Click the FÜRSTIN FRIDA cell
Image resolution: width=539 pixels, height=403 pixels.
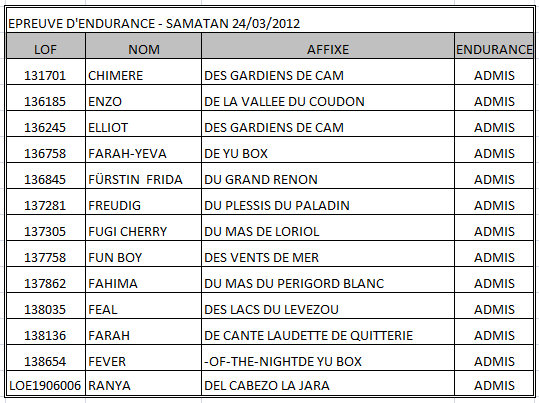[x=144, y=176]
